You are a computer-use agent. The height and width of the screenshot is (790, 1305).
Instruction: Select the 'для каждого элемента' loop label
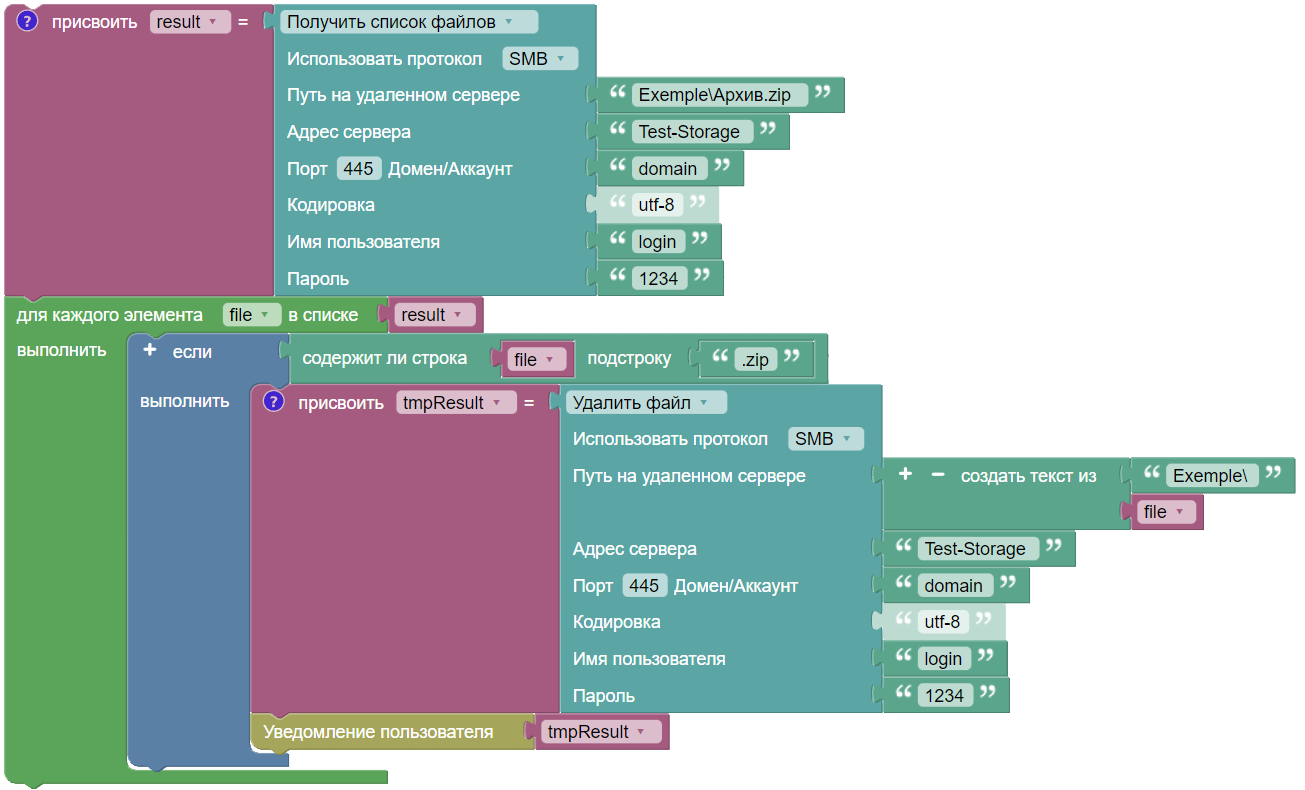point(110,315)
